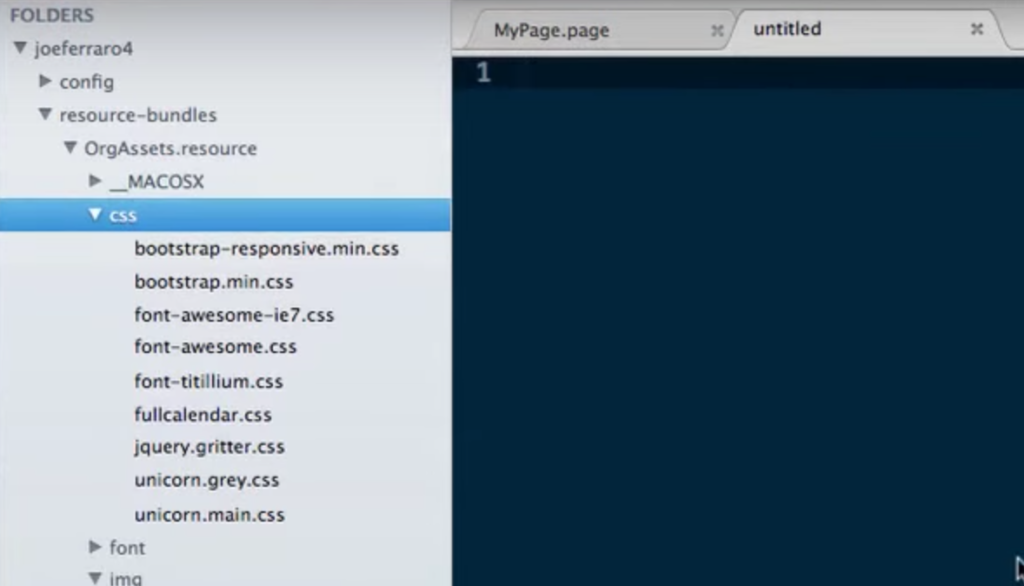Image resolution: width=1024 pixels, height=586 pixels.
Task: Open fullcalendar.css file
Action: pos(202,415)
